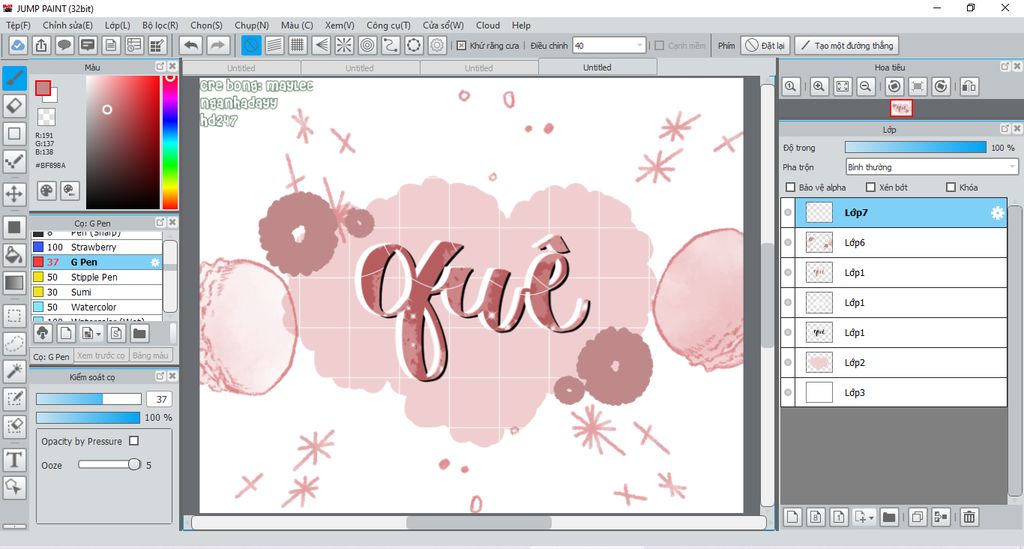
Task: Enable Xén bớt checkbox
Action: coord(871,187)
